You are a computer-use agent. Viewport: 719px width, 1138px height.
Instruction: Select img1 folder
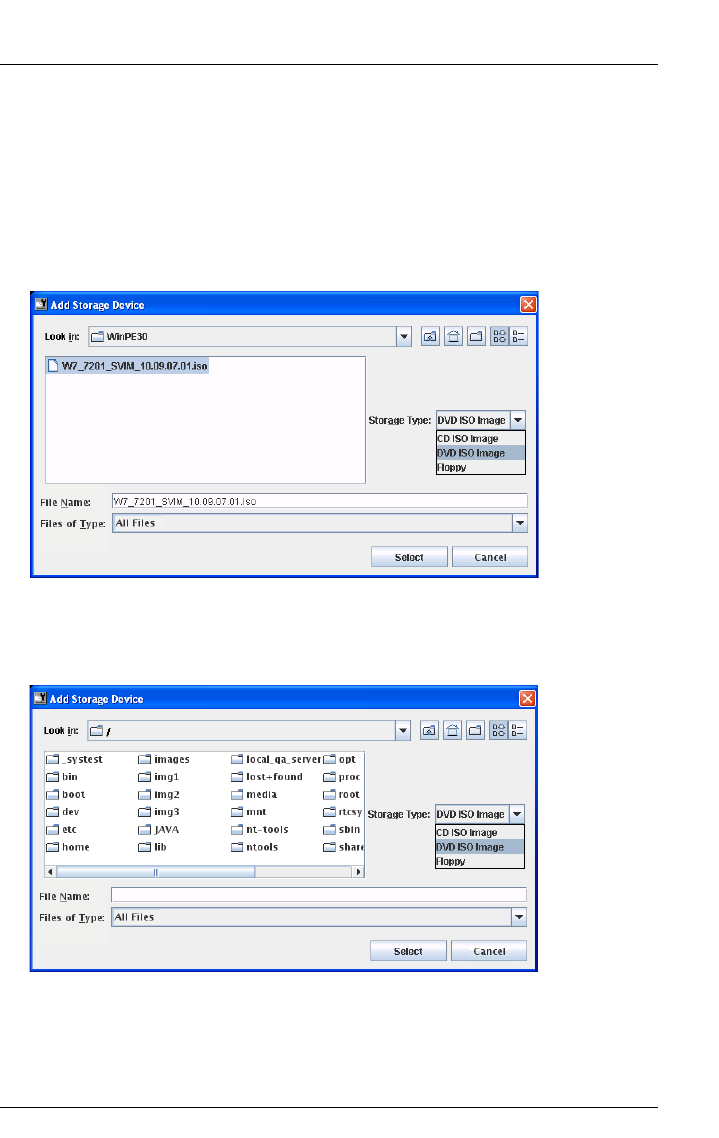click(x=159, y=777)
